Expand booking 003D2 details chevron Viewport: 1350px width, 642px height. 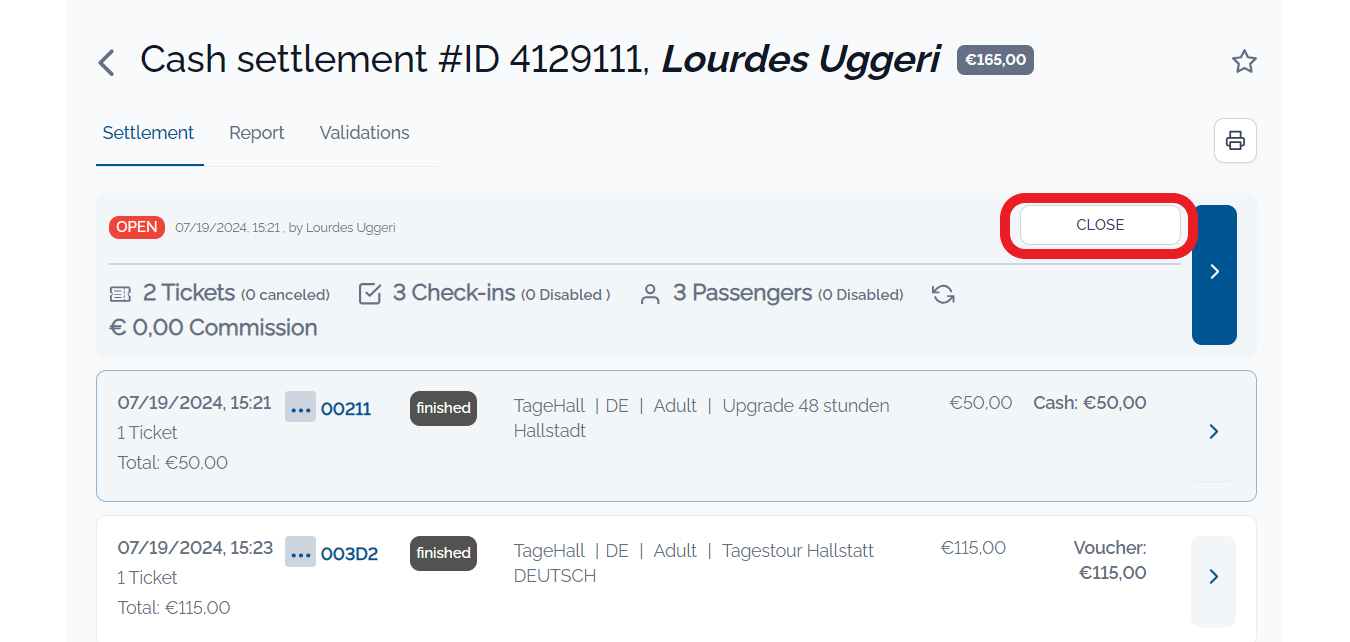pos(1213,577)
